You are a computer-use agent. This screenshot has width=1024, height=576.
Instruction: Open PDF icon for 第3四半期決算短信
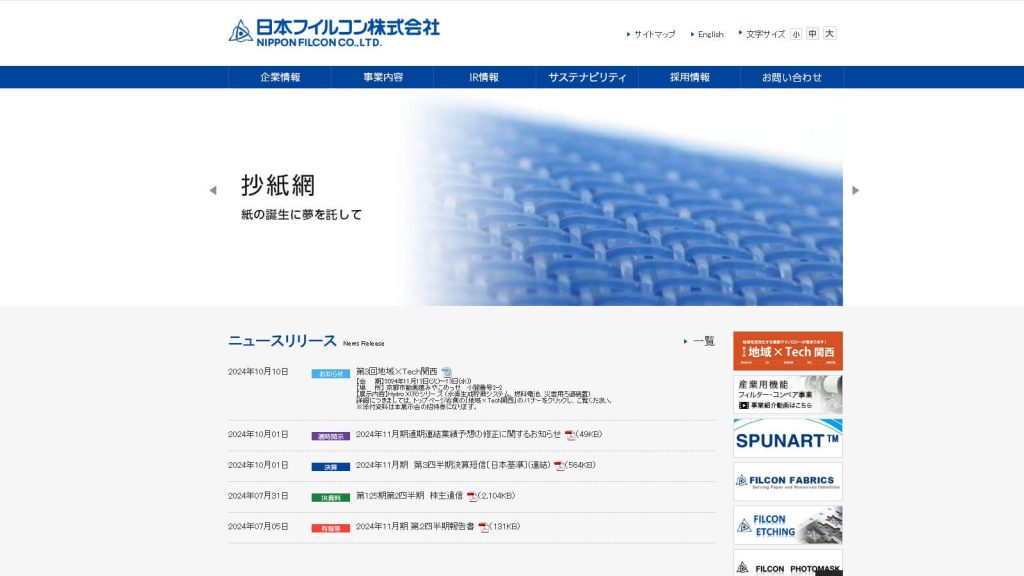tap(560, 466)
